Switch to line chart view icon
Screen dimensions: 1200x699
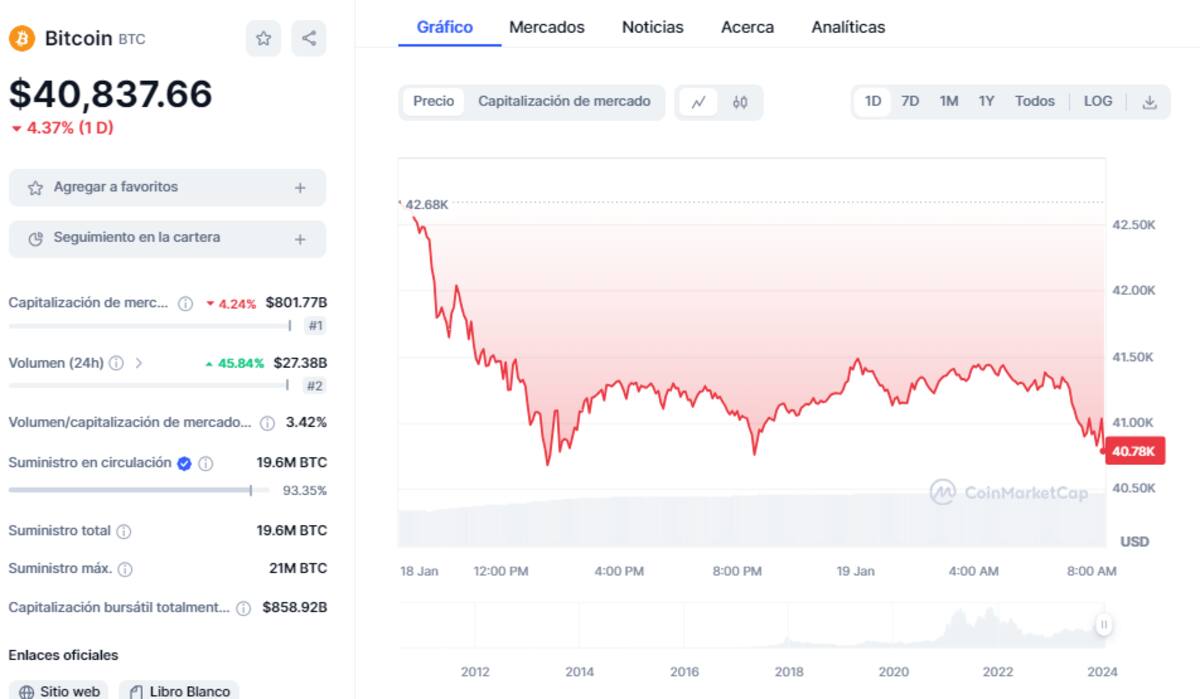coord(699,102)
